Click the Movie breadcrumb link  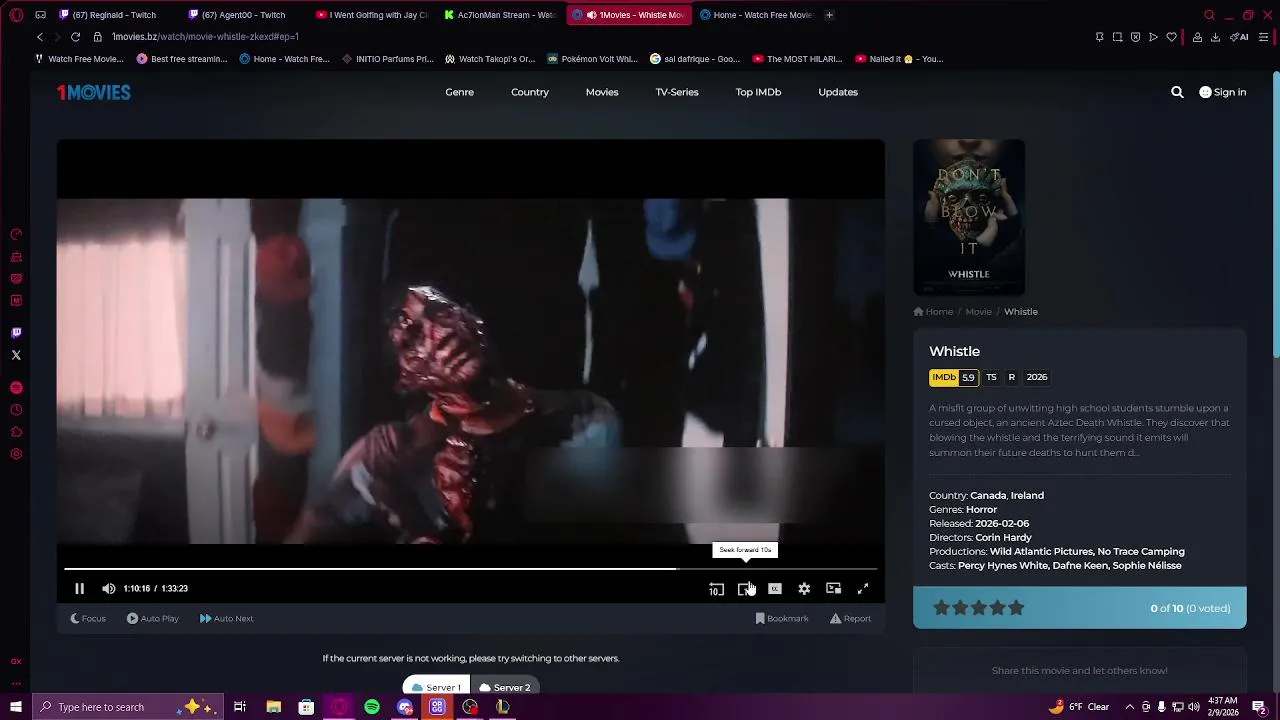point(978,311)
